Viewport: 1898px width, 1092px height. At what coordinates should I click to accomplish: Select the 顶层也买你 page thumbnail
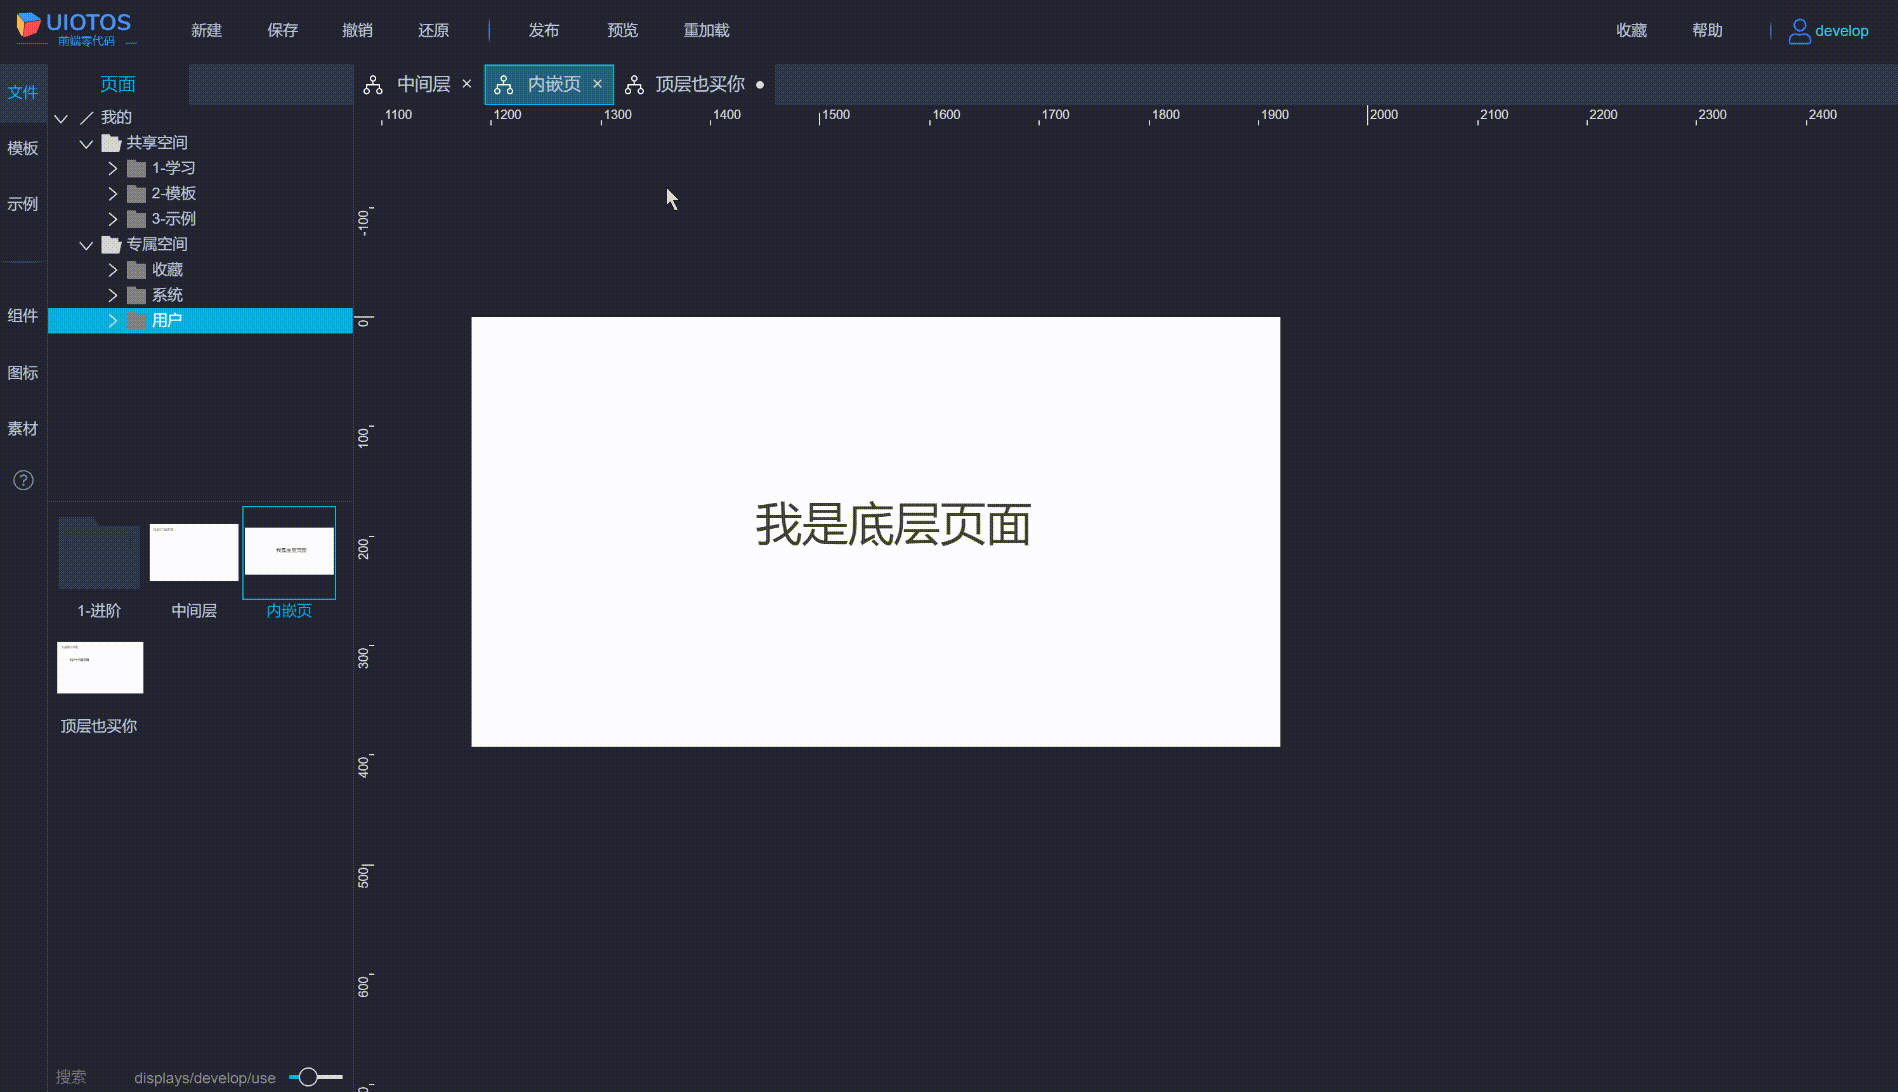[100, 667]
